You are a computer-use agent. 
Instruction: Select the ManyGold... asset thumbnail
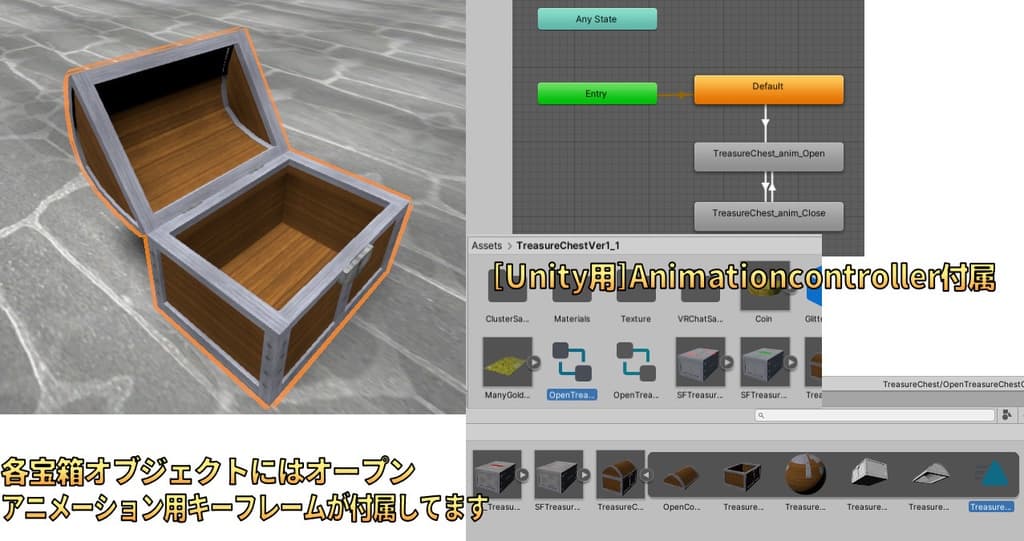[507, 361]
